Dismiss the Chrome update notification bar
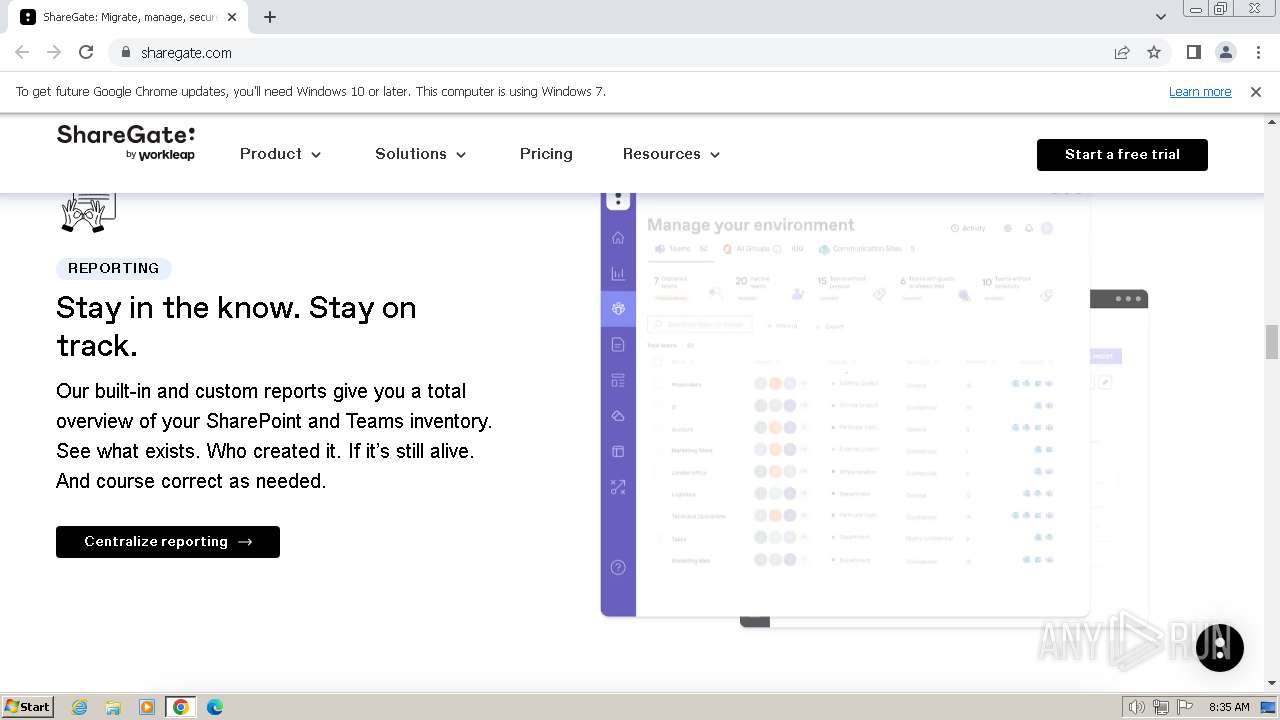1280x720 pixels. [x=1256, y=92]
